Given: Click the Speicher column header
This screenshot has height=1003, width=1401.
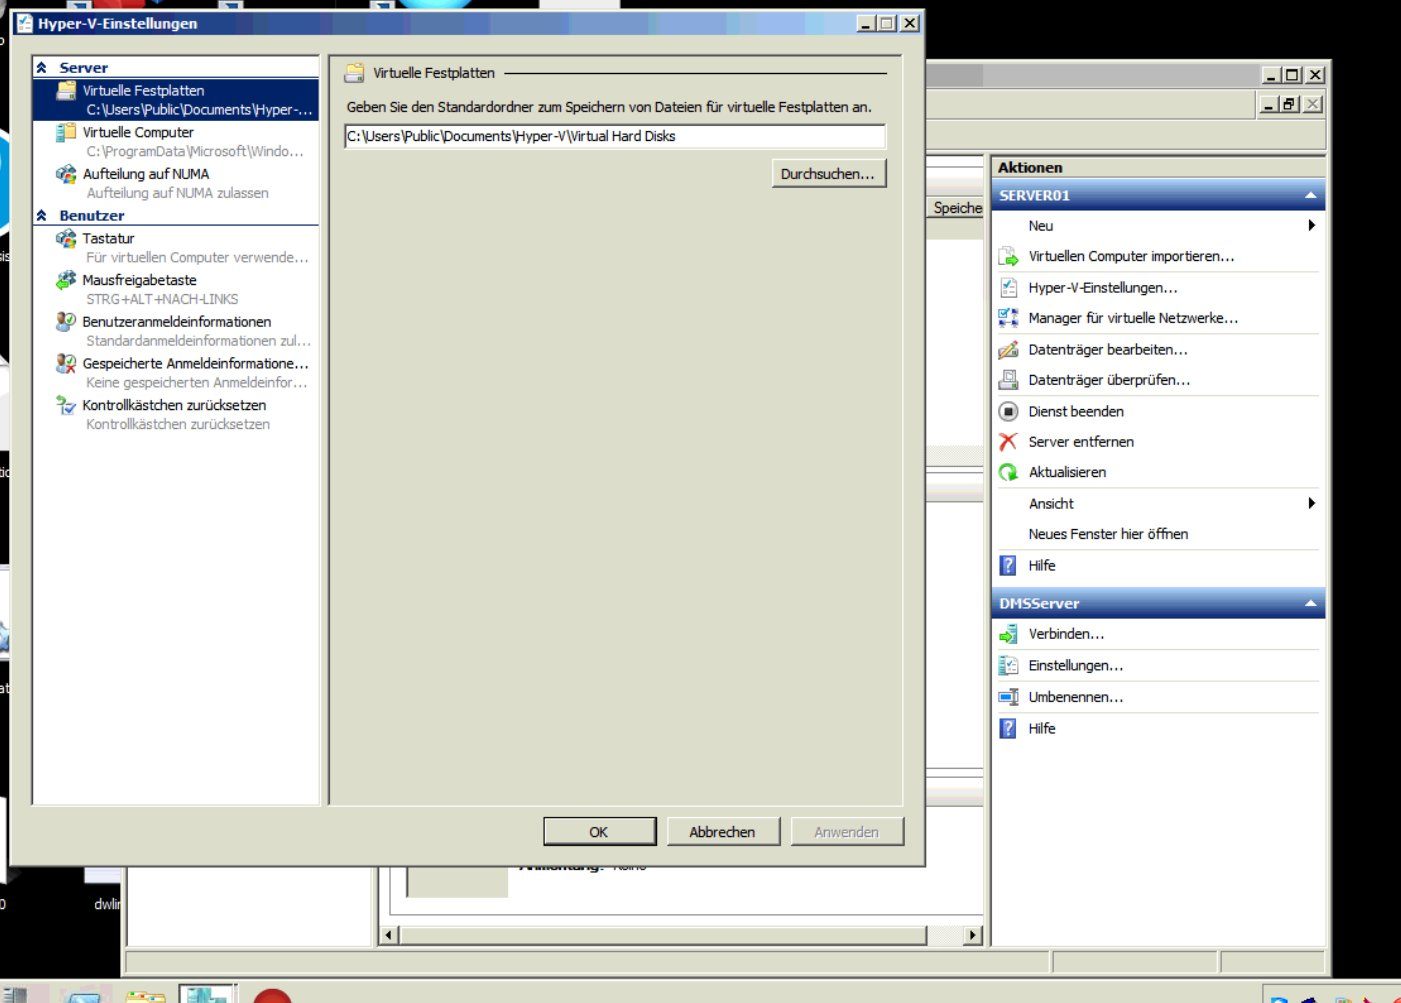Looking at the screenshot, I should point(957,207).
